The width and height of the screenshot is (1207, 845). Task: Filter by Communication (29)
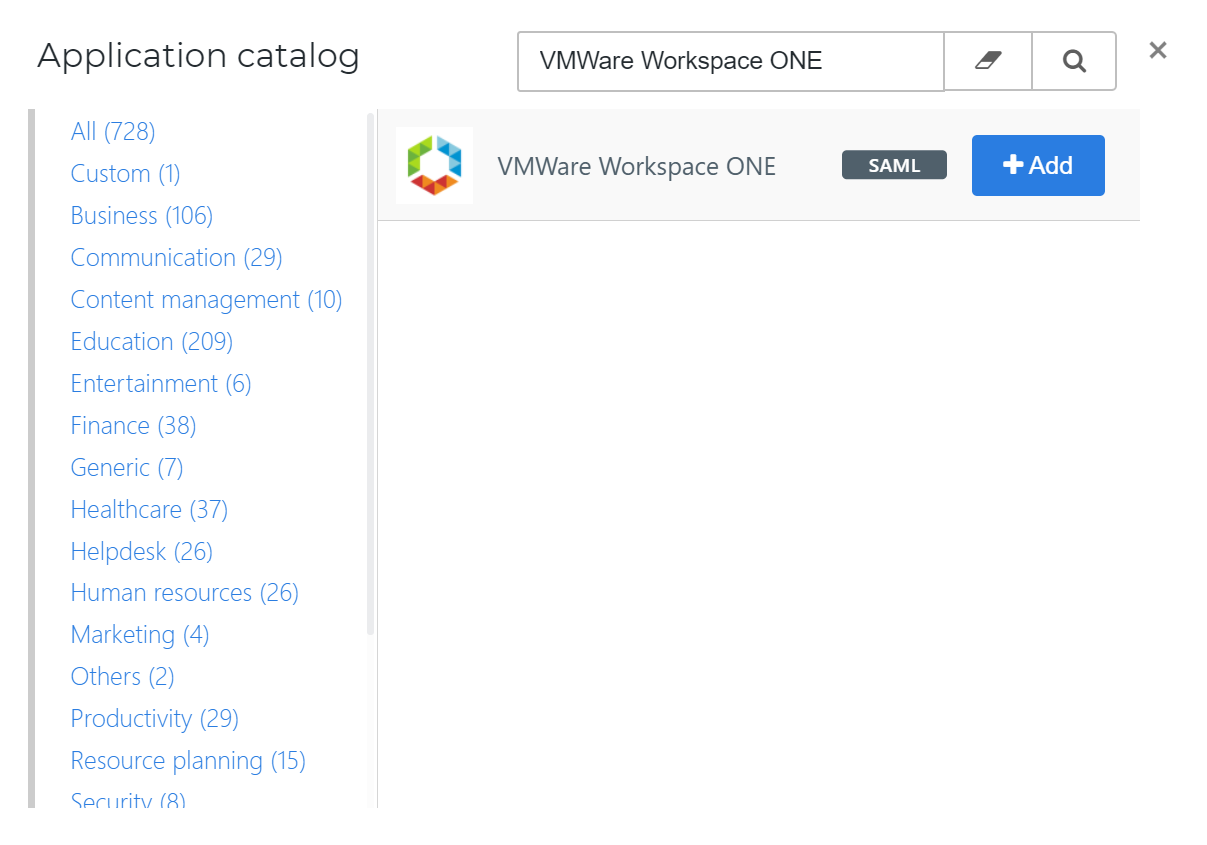(176, 257)
